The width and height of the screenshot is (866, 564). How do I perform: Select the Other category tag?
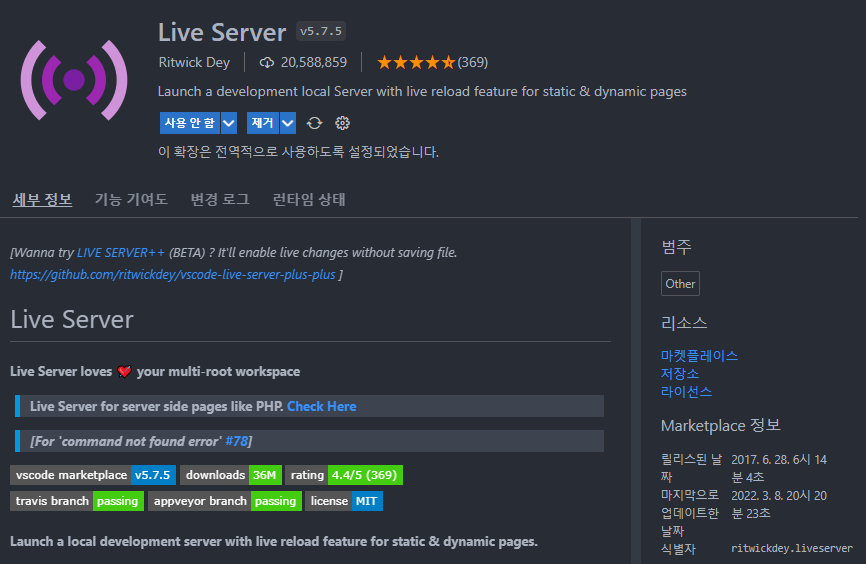(x=680, y=284)
